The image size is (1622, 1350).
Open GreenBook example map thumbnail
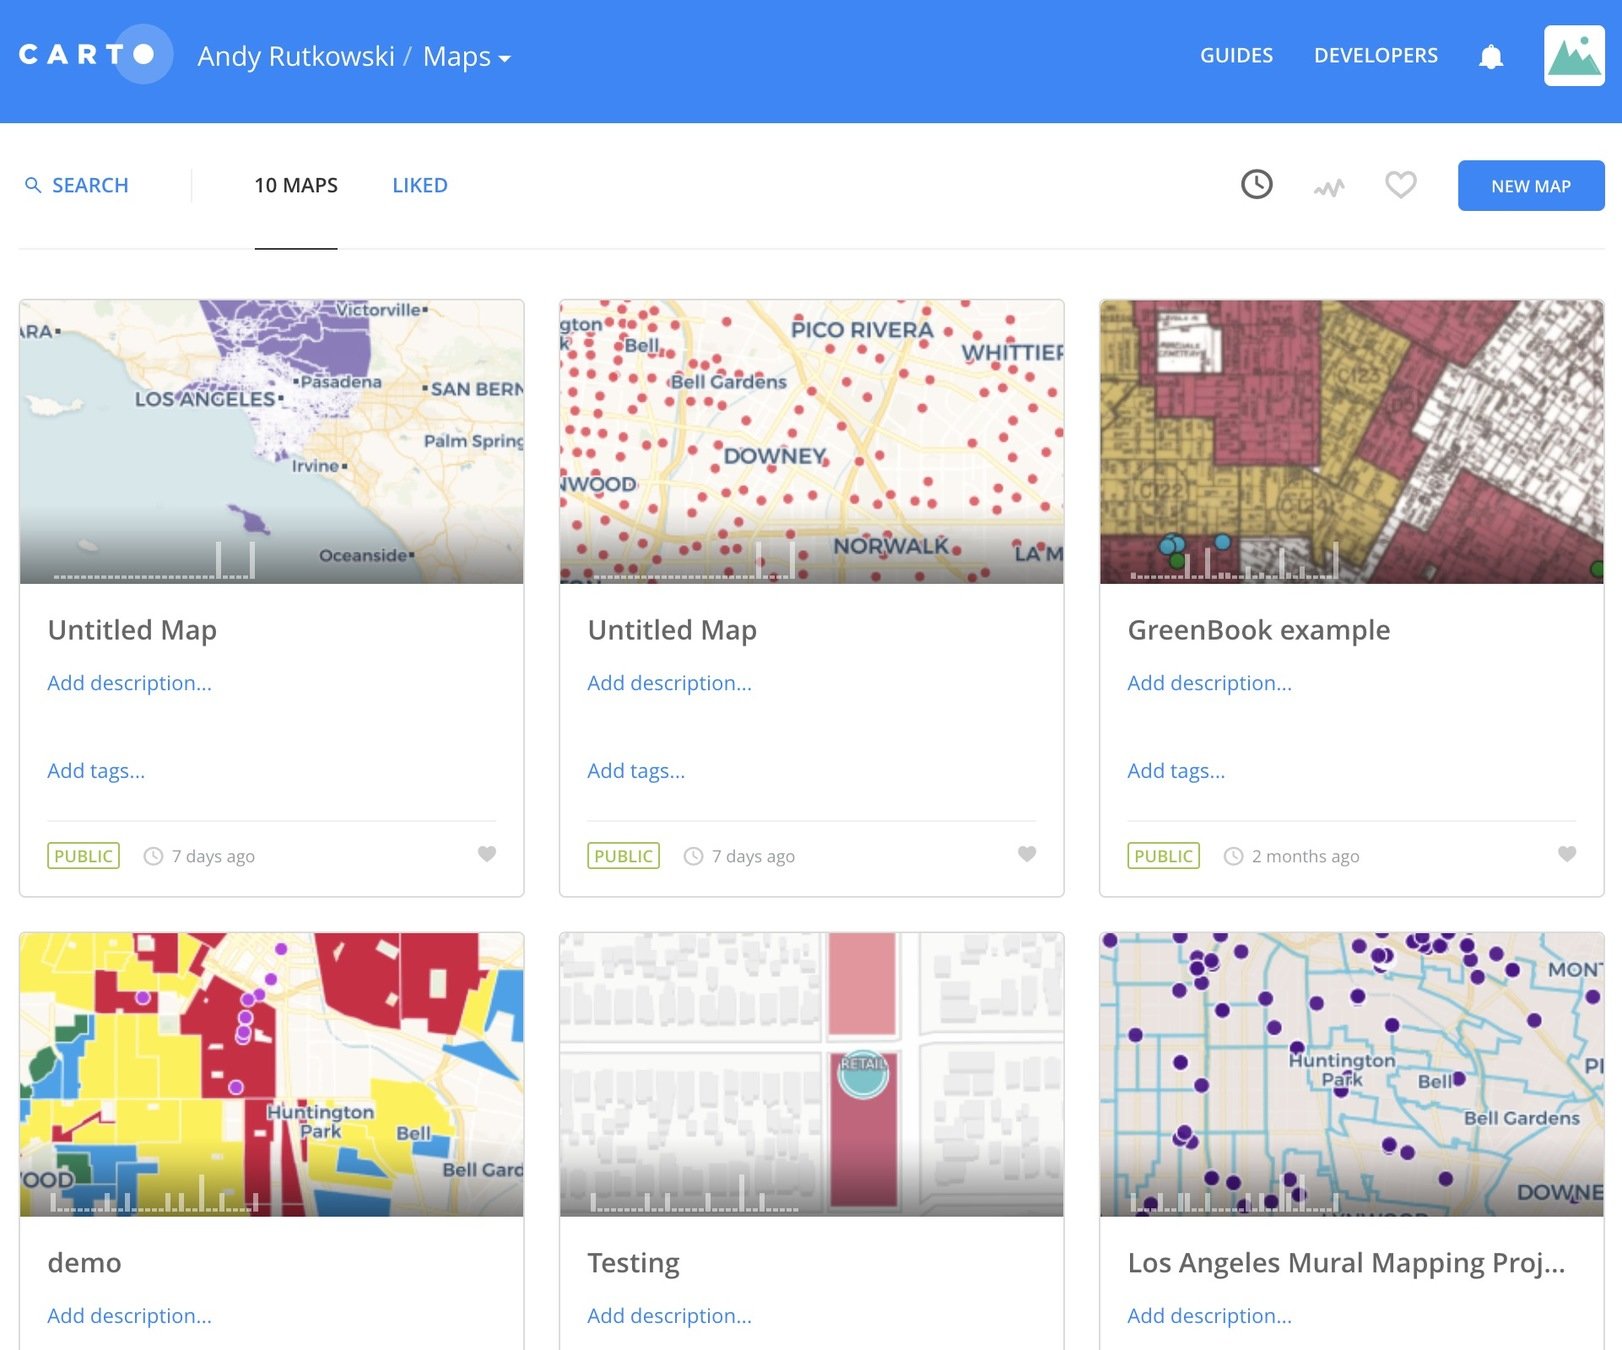click(x=1351, y=441)
